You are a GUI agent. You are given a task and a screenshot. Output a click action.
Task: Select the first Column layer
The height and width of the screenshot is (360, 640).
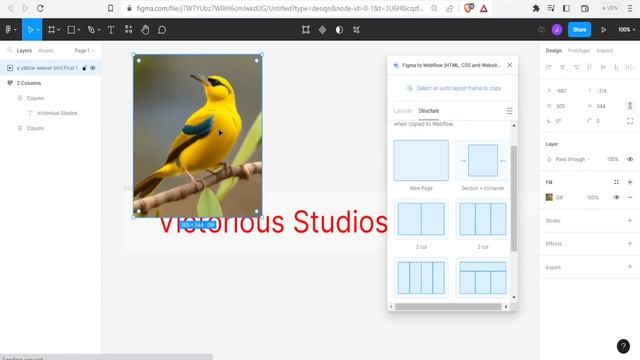tap(35, 98)
